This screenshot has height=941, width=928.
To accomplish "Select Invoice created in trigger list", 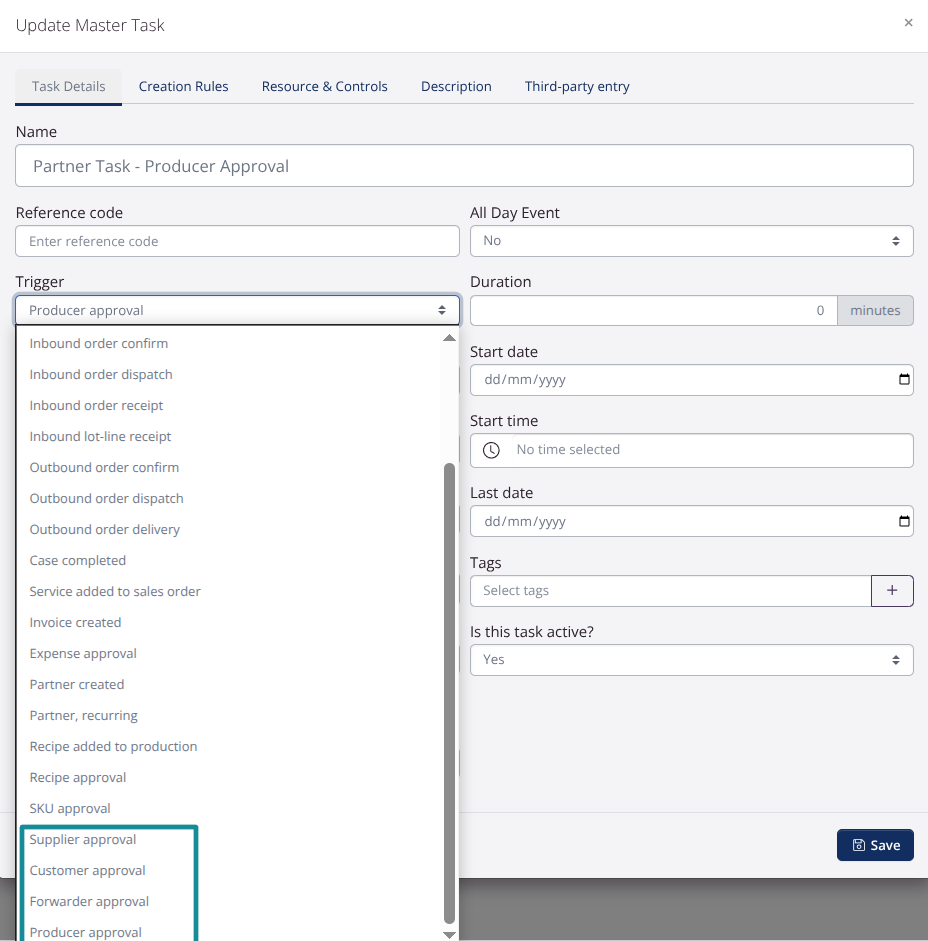I will coord(75,623).
